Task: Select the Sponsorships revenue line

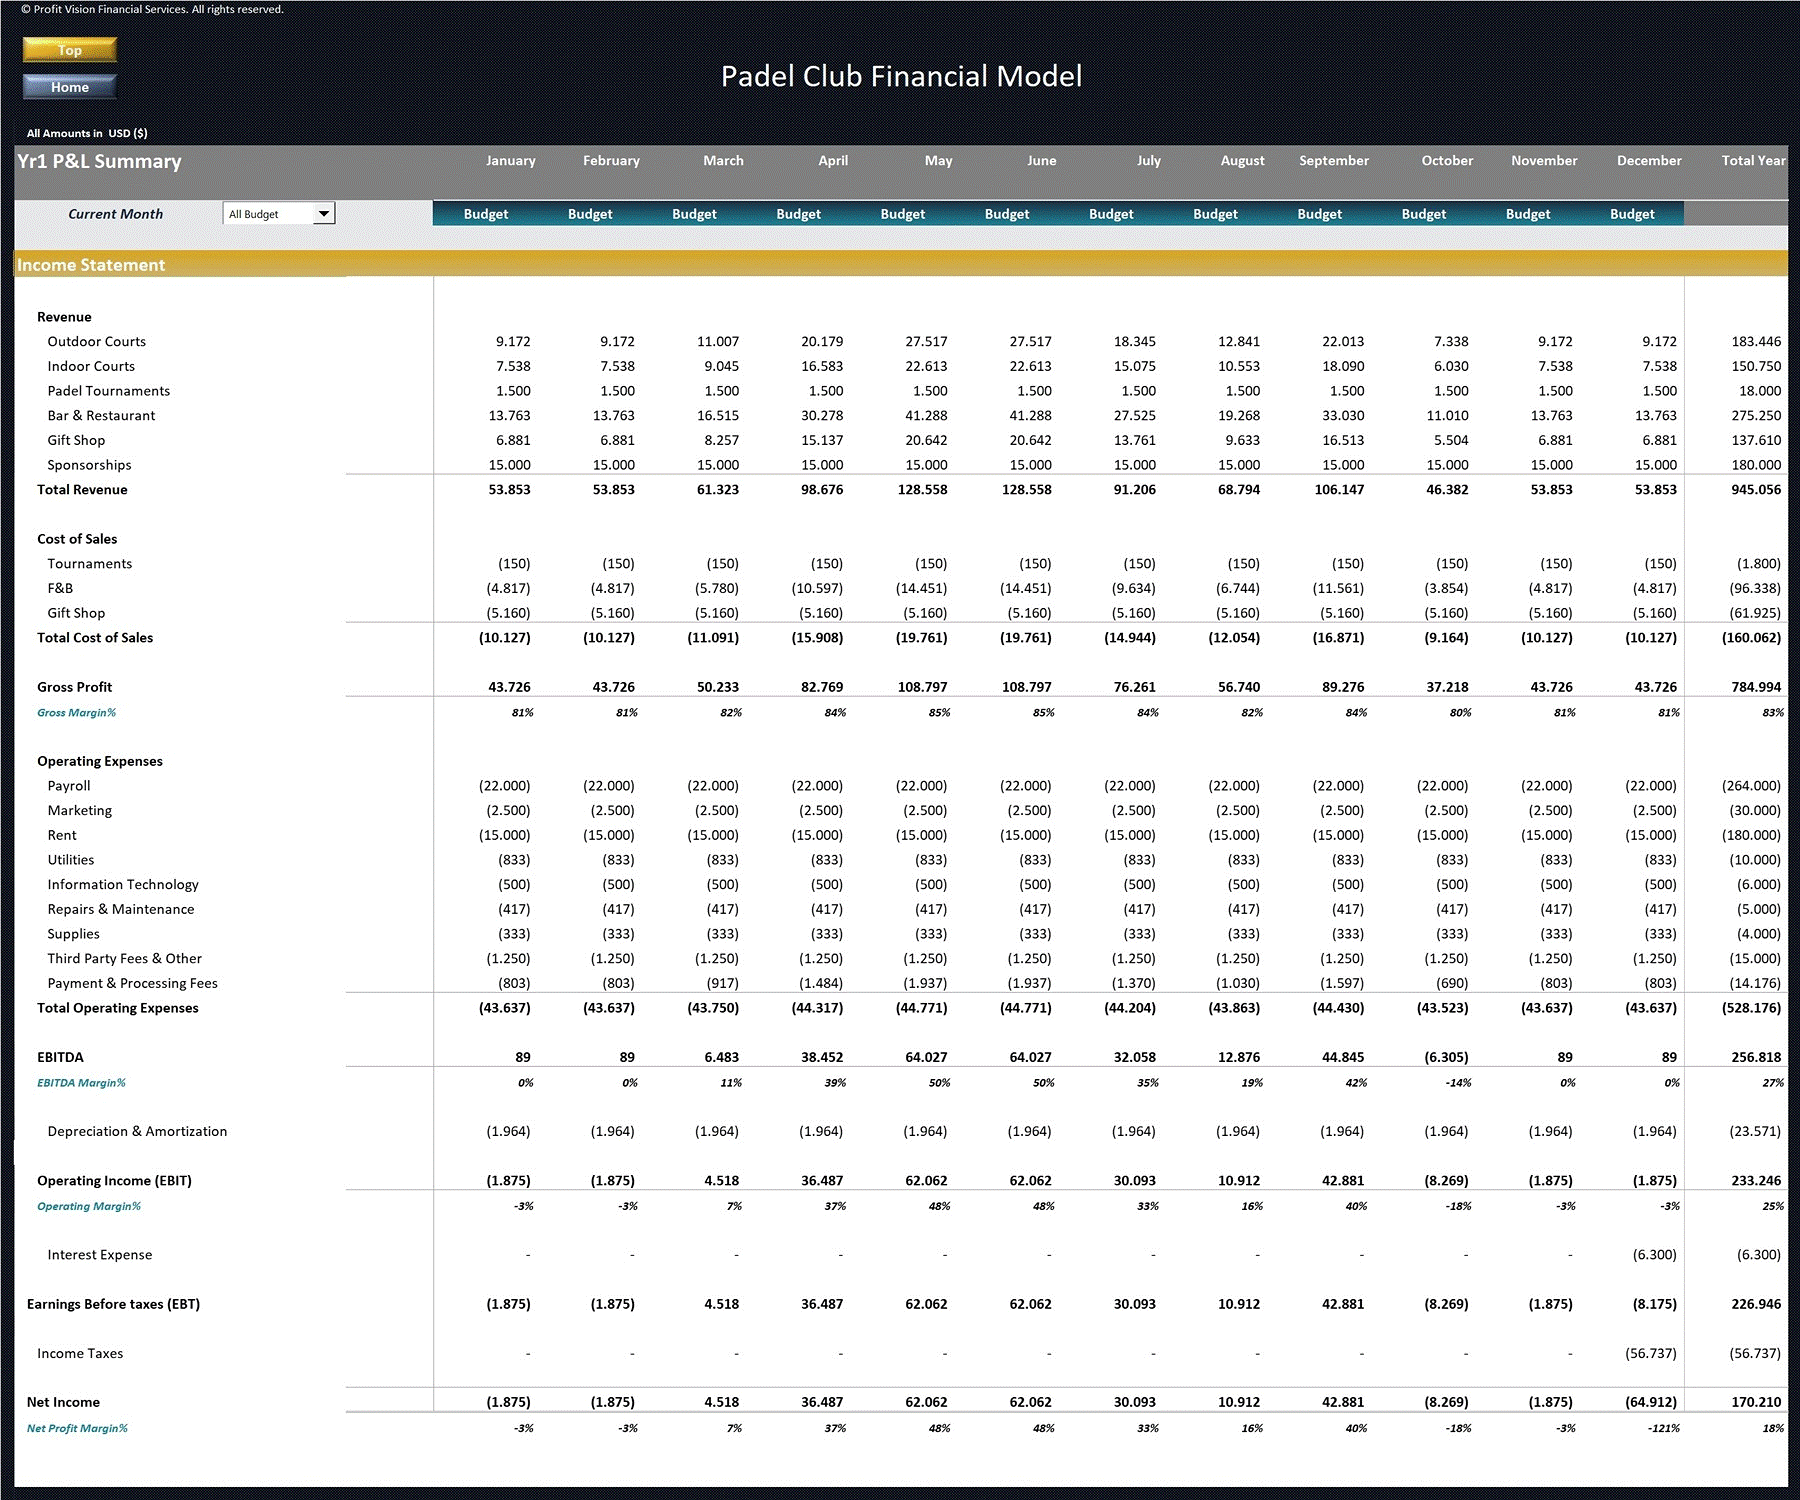Action: point(88,464)
